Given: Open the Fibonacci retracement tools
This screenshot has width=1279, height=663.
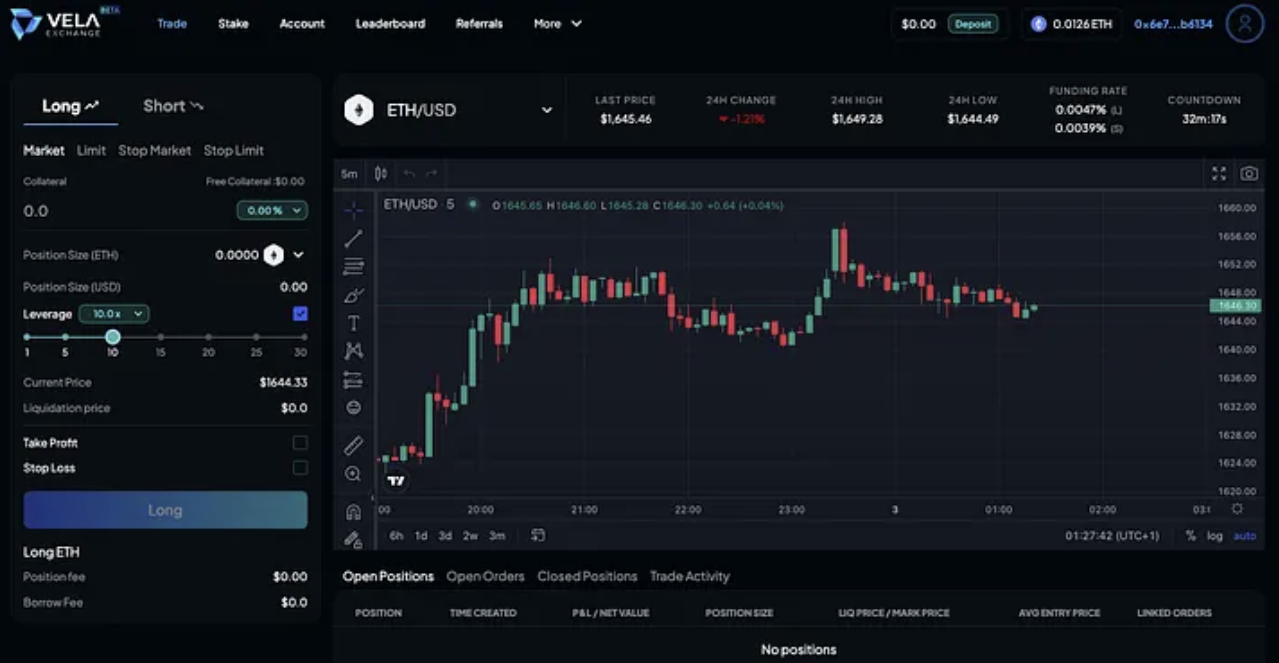Looking at the screenshot, I should pyautogui.click(x=353, y=267).
